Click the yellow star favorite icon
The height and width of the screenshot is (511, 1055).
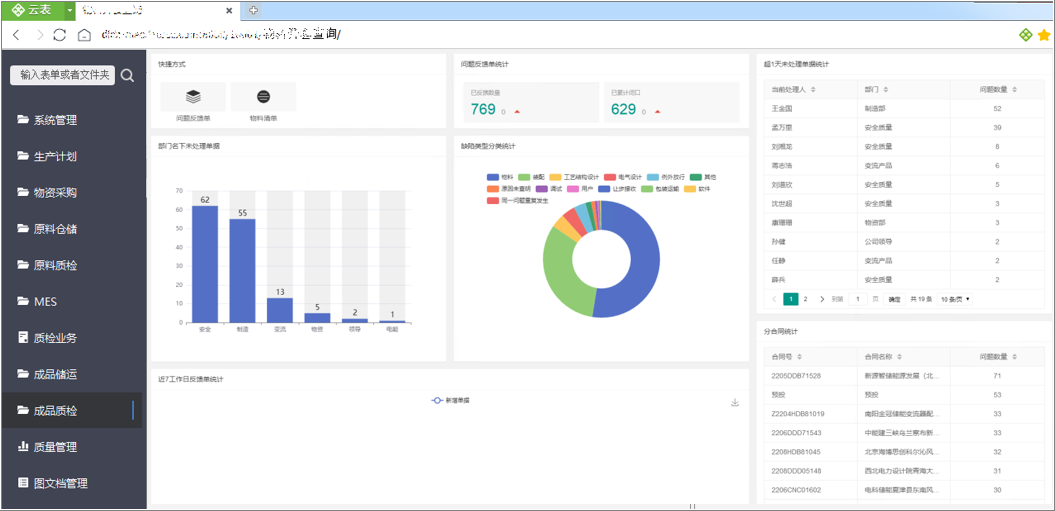(1044, 35)
